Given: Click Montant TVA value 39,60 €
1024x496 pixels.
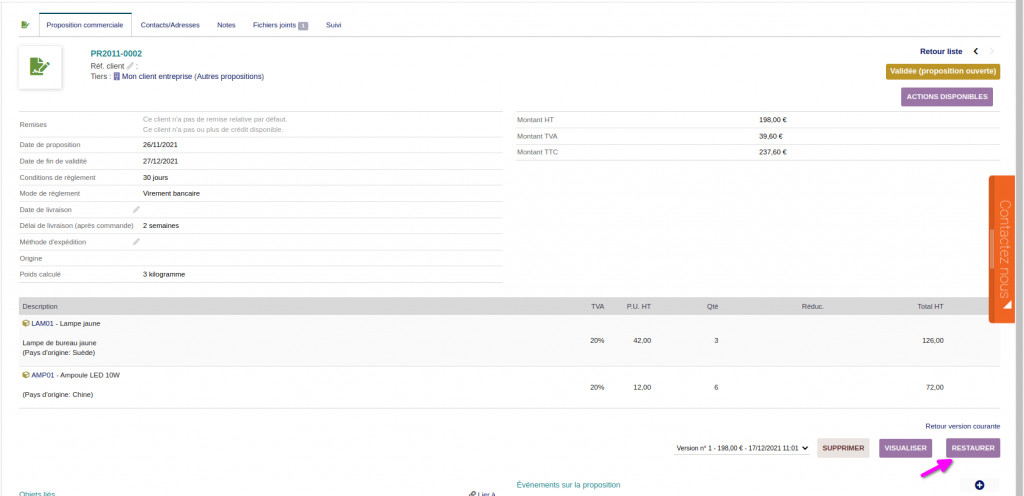Looking at the screenshot, I should click(771, 136).
